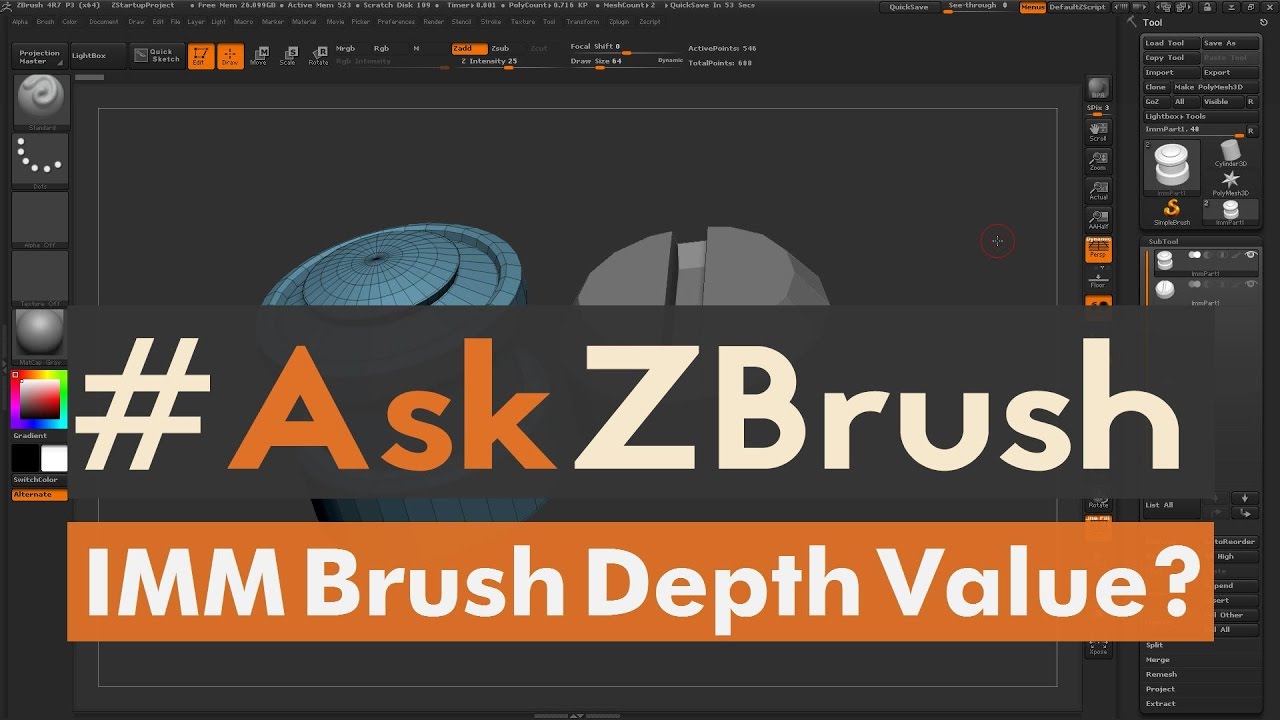Click the Scroll canvas icon

click(x=1099, y=130)
